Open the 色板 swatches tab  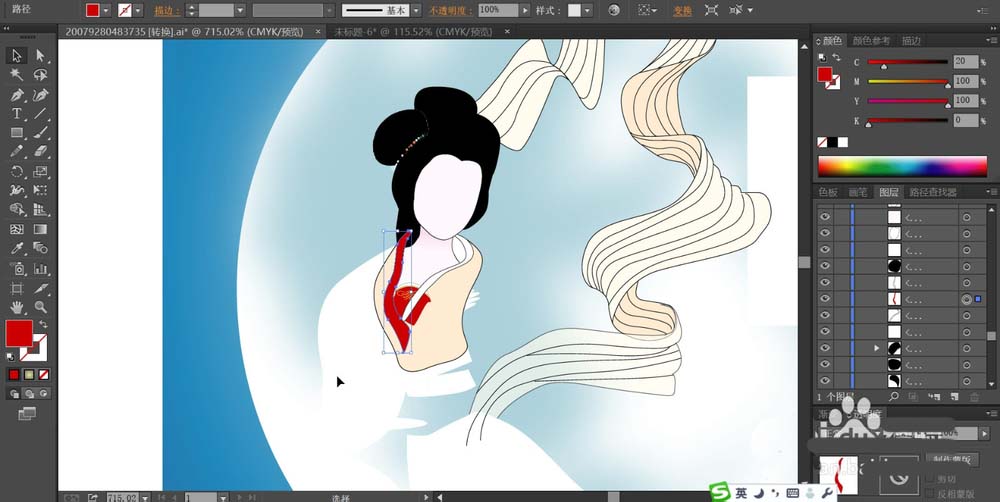click(x=828, y=192)
